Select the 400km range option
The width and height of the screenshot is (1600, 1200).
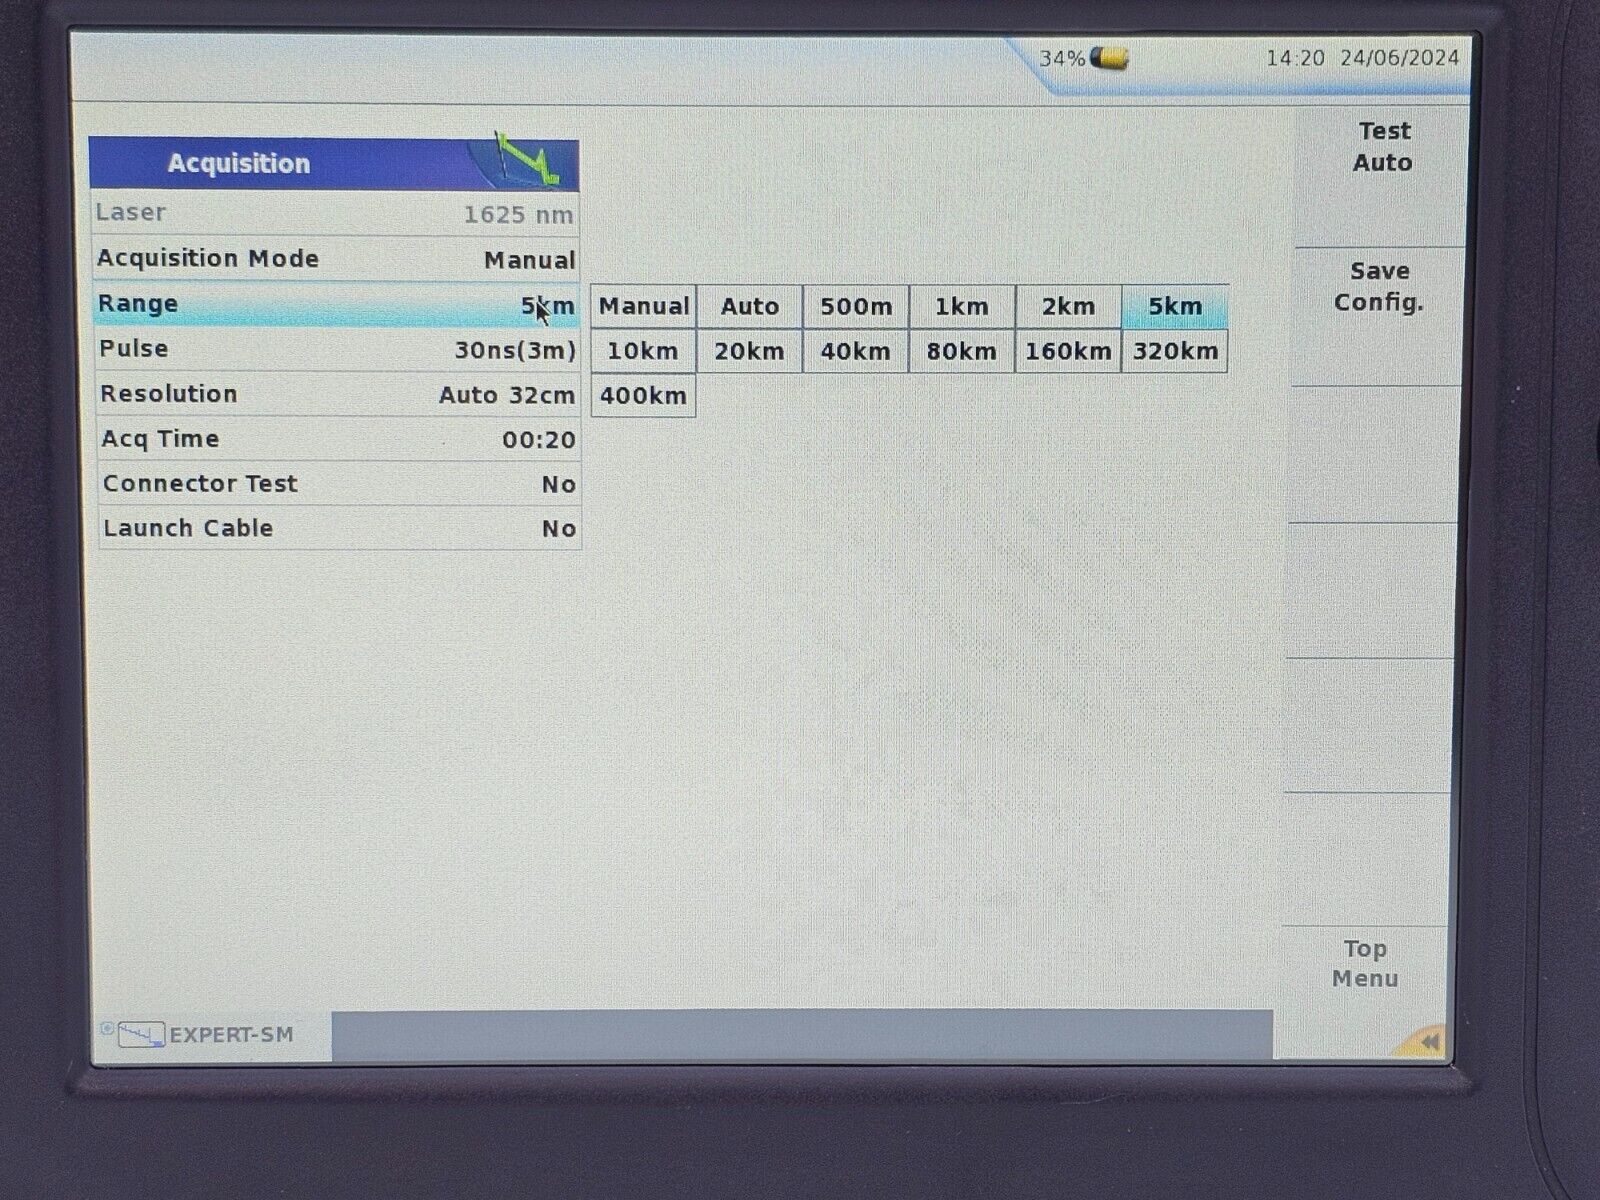[643, 395]
